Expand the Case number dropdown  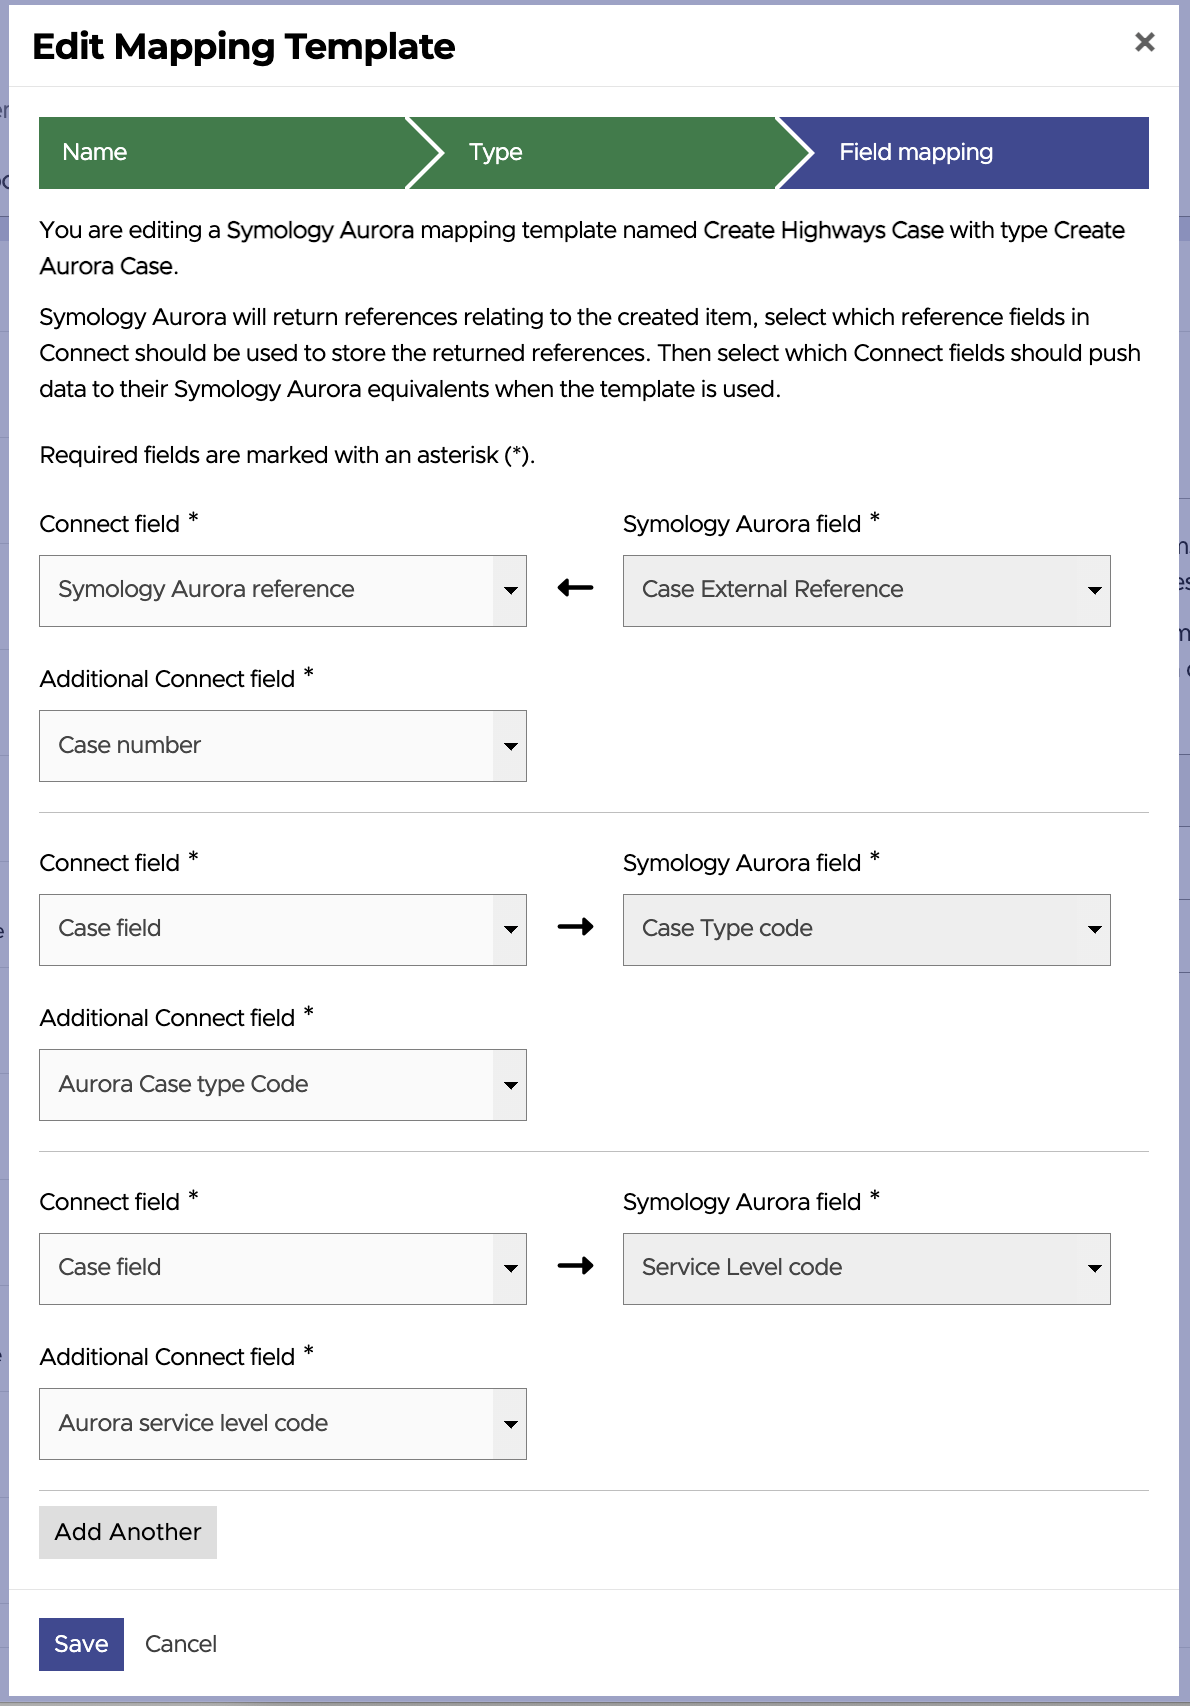(282, 746)
